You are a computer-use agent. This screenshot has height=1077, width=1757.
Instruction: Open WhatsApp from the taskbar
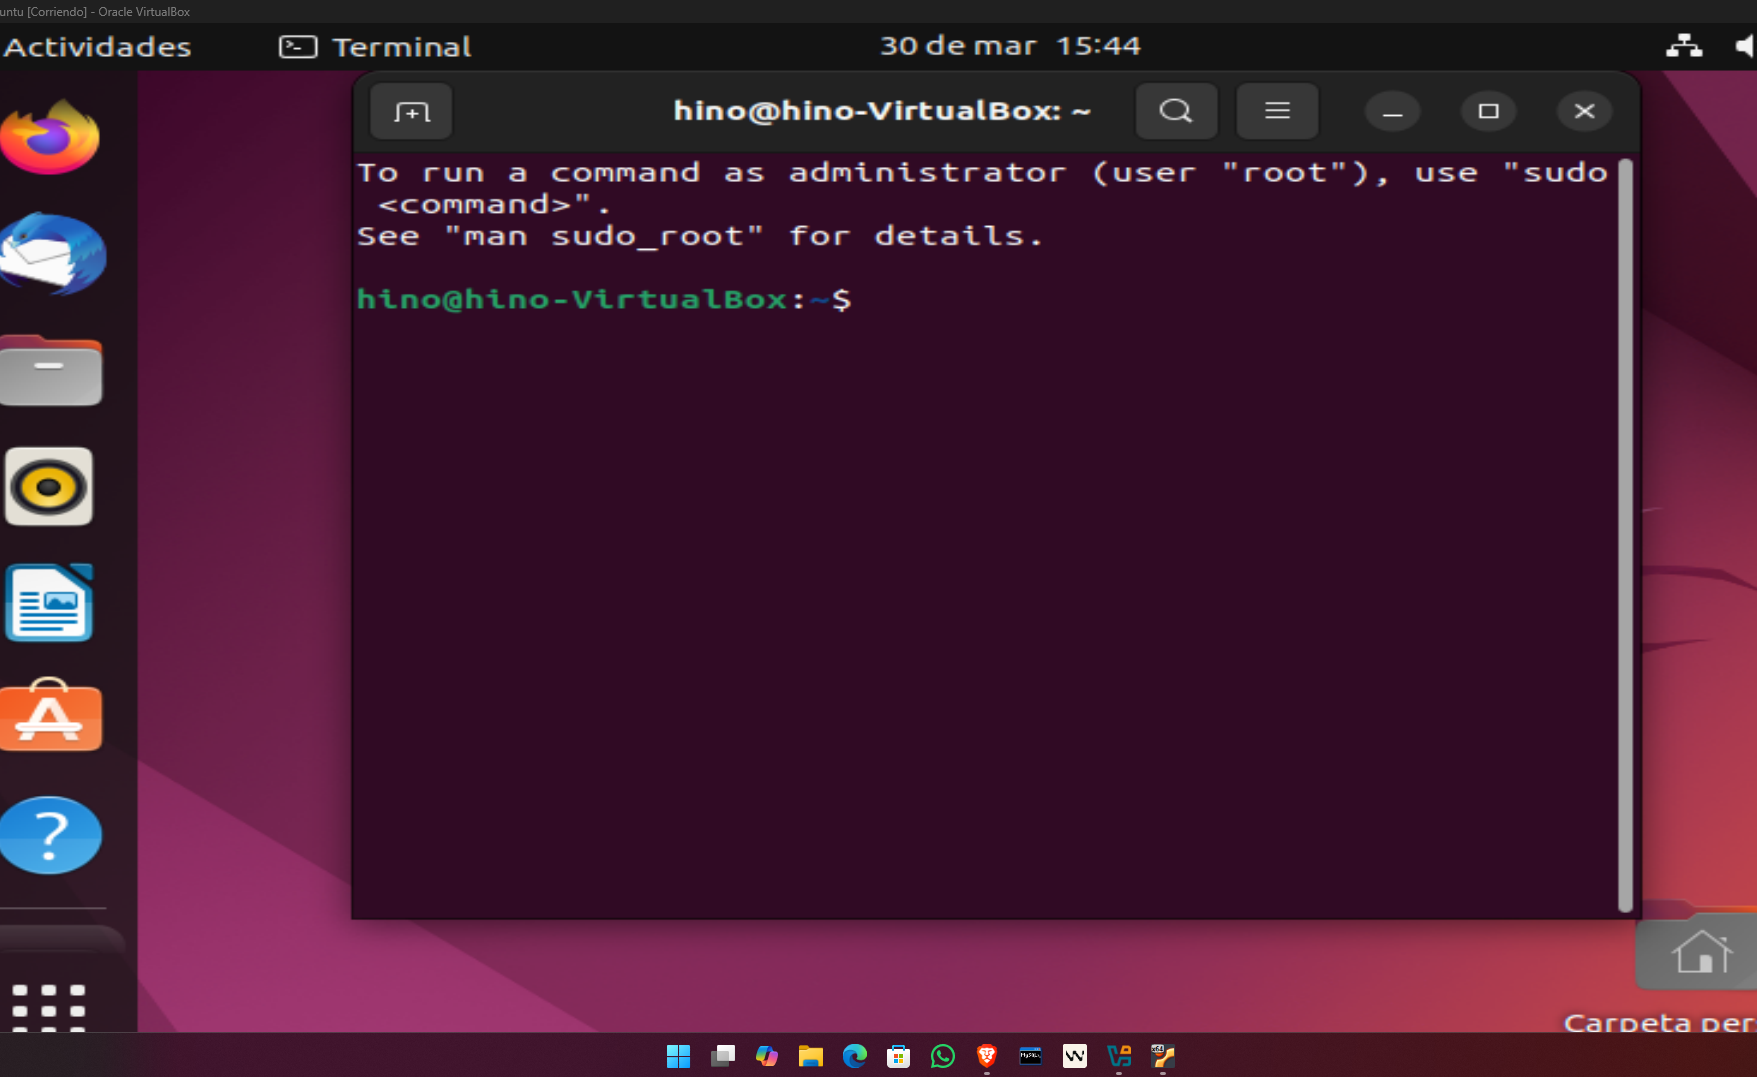click(x=943, y=1056)
